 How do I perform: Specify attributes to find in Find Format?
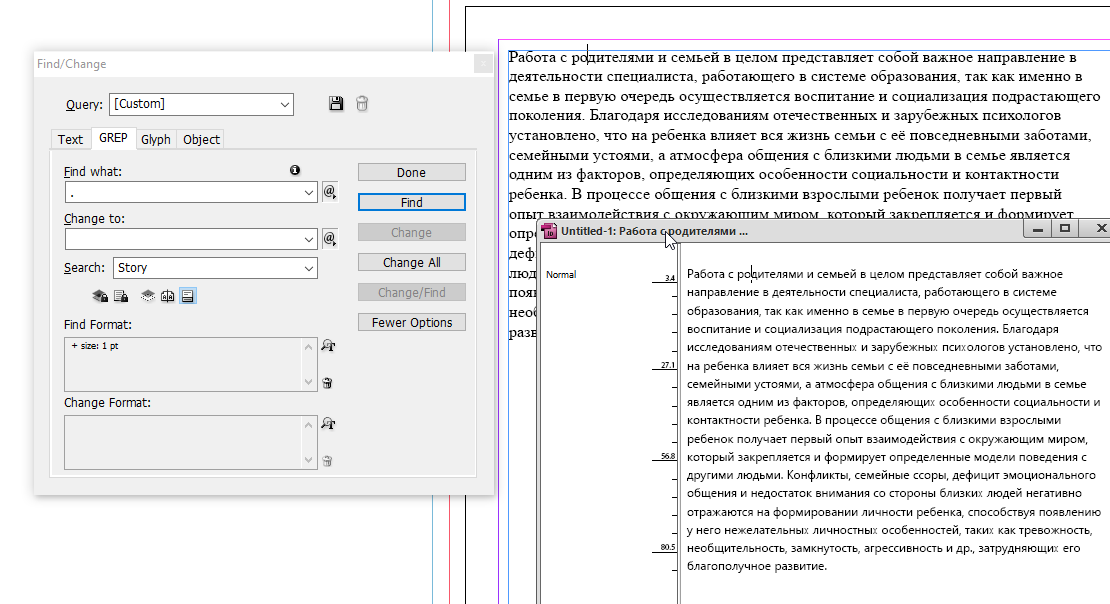pyautogui.click(x=327, y=346)
